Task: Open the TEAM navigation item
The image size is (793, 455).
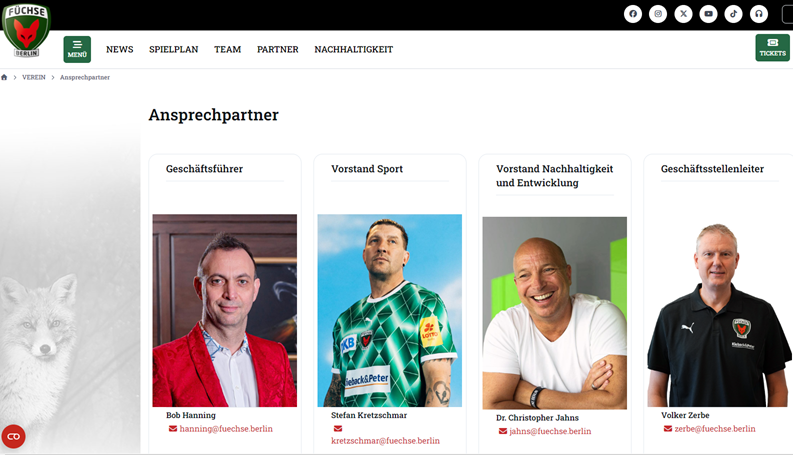Action: pyautogui.click(x=228, y=50)
